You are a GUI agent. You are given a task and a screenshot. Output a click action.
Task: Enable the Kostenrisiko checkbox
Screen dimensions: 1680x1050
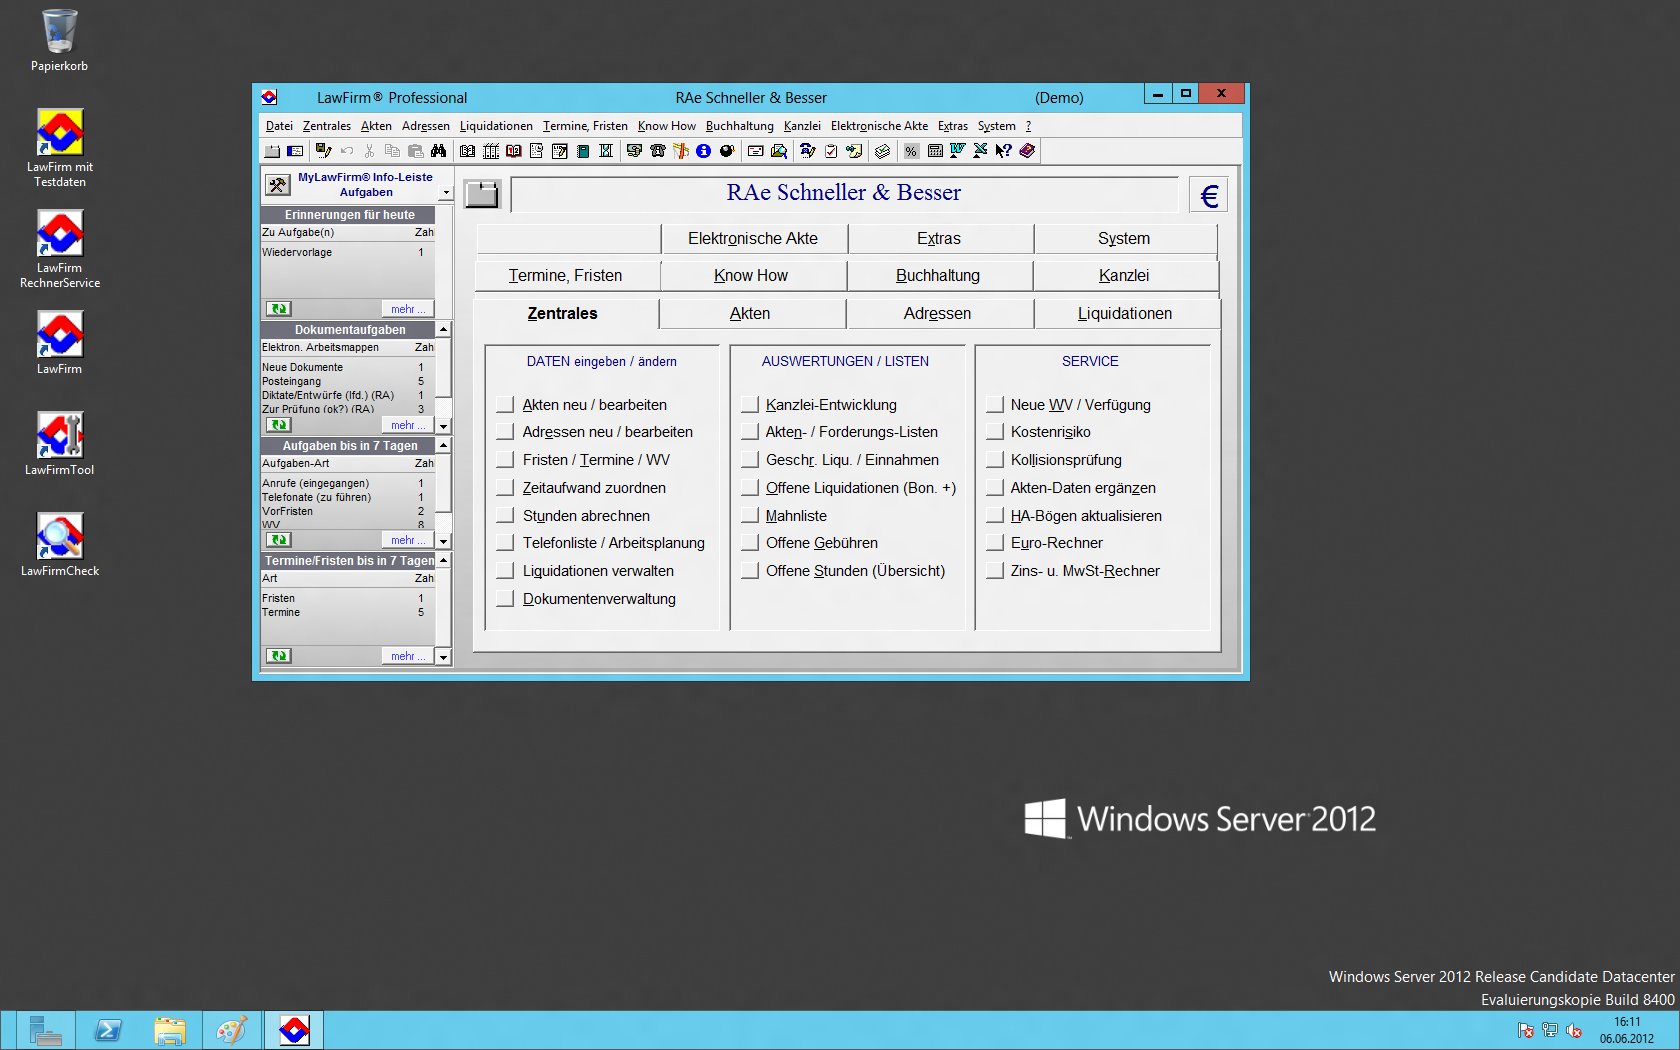point(994,432)
